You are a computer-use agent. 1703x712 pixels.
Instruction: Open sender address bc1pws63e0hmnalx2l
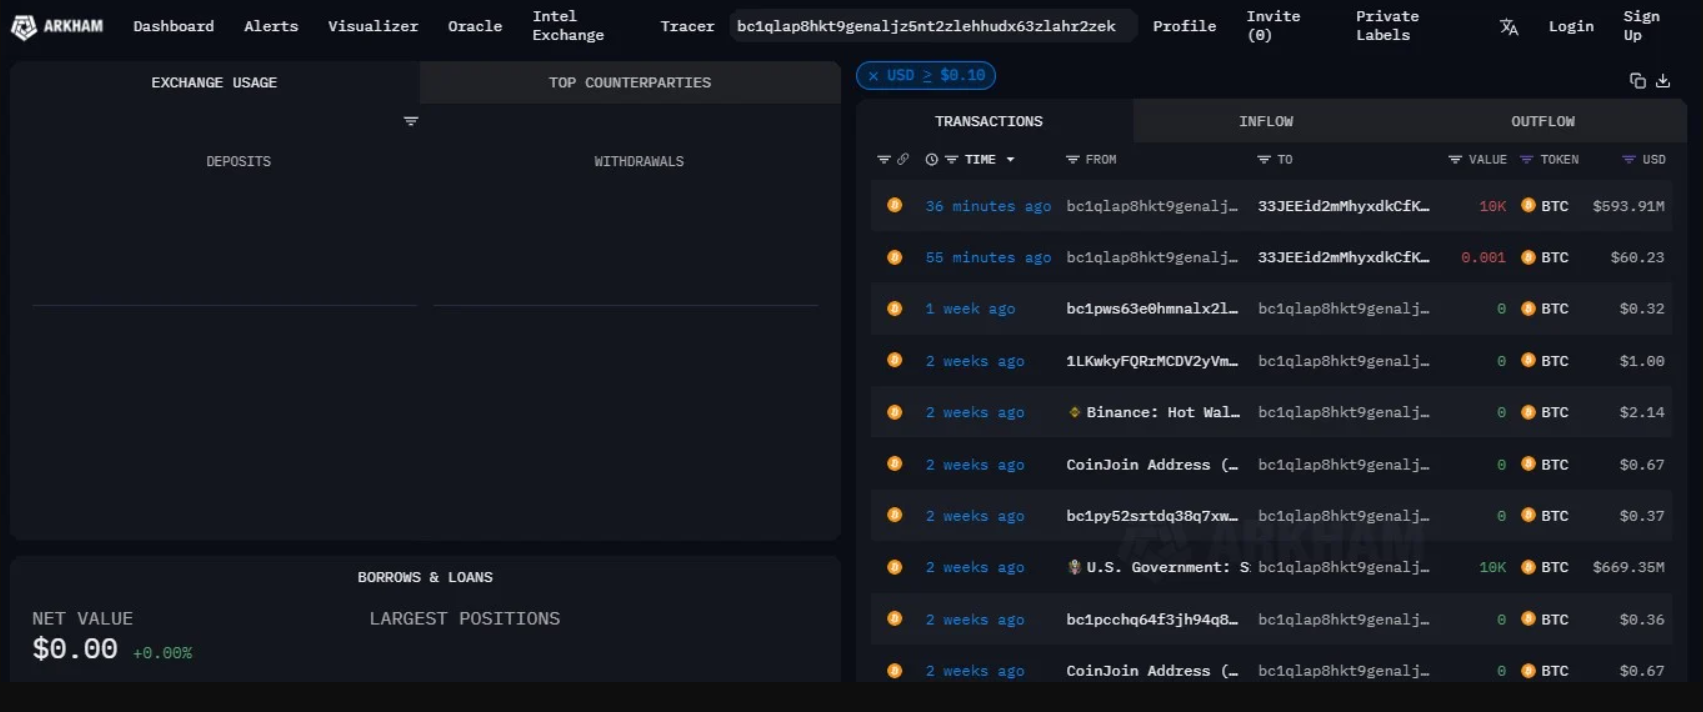(1152, 309)
